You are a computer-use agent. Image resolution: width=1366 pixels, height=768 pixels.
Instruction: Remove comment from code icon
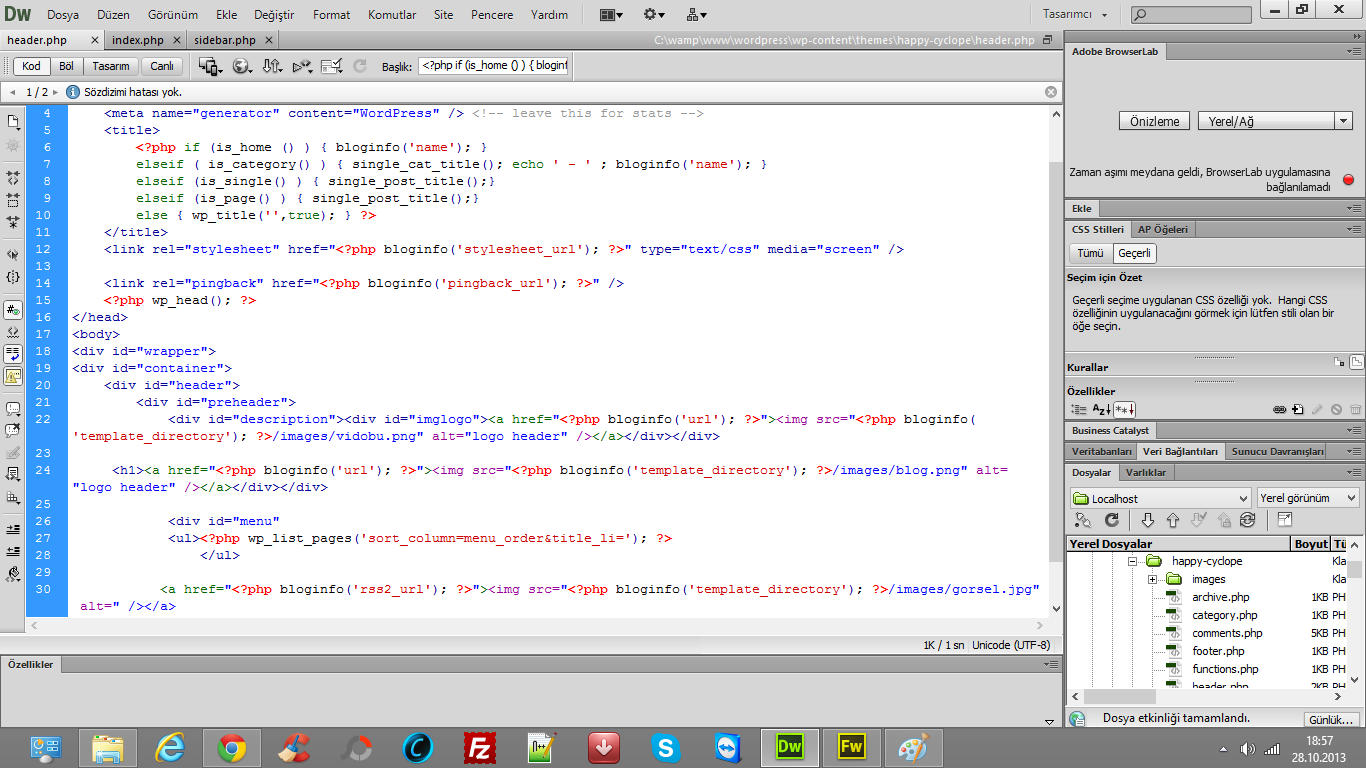point(13,431)
